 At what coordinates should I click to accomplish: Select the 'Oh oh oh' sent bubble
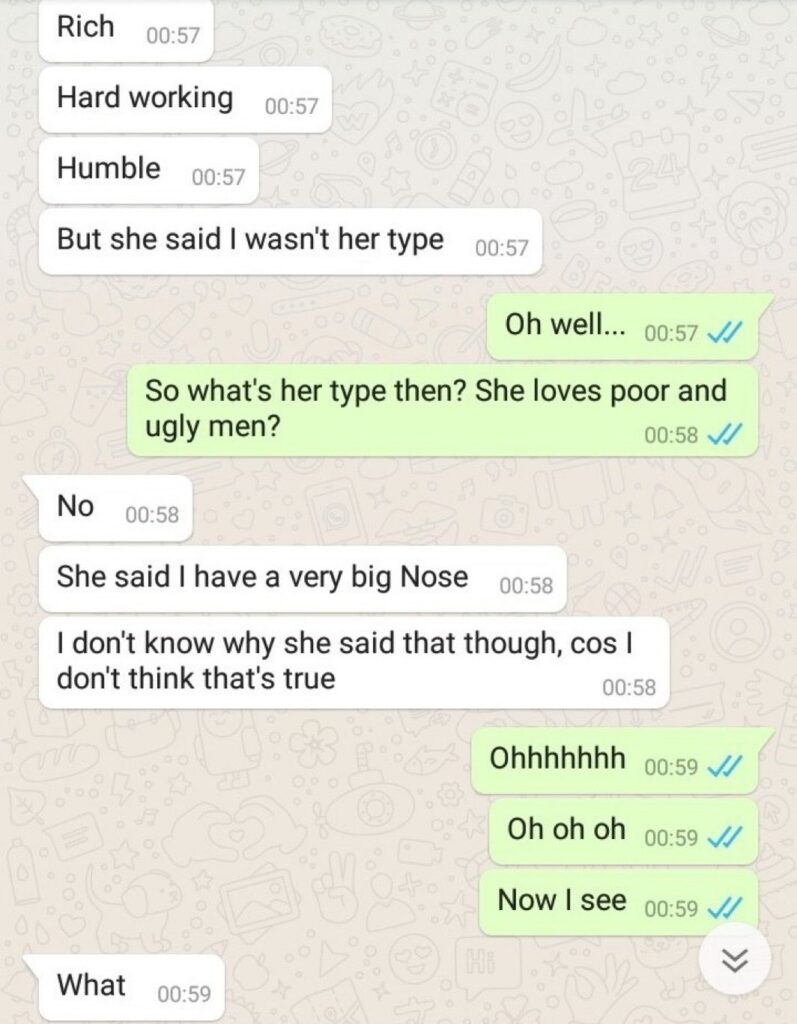pos(623,831)
